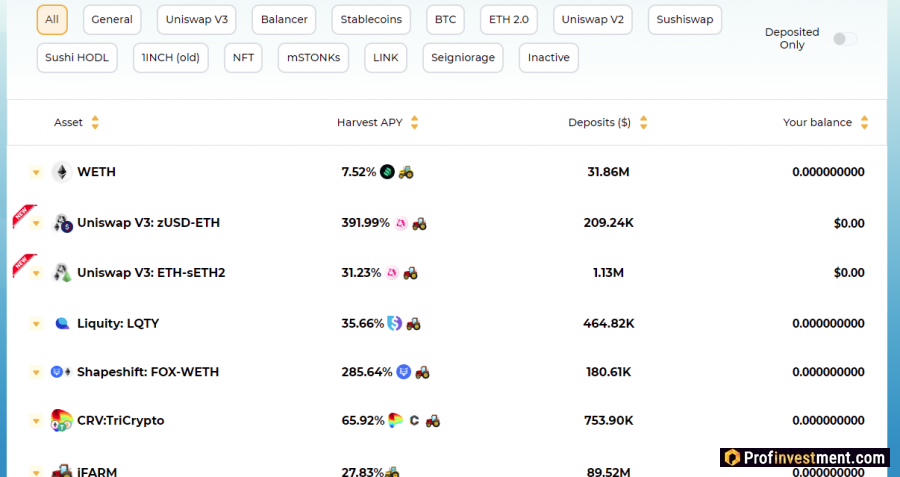
Task: Click the tractor icon beside 285.64% APY
Action: (422, 372)
